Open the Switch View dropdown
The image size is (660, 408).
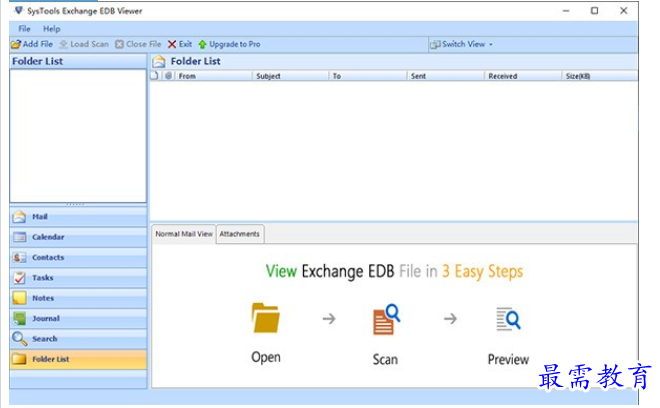point(462,45)
